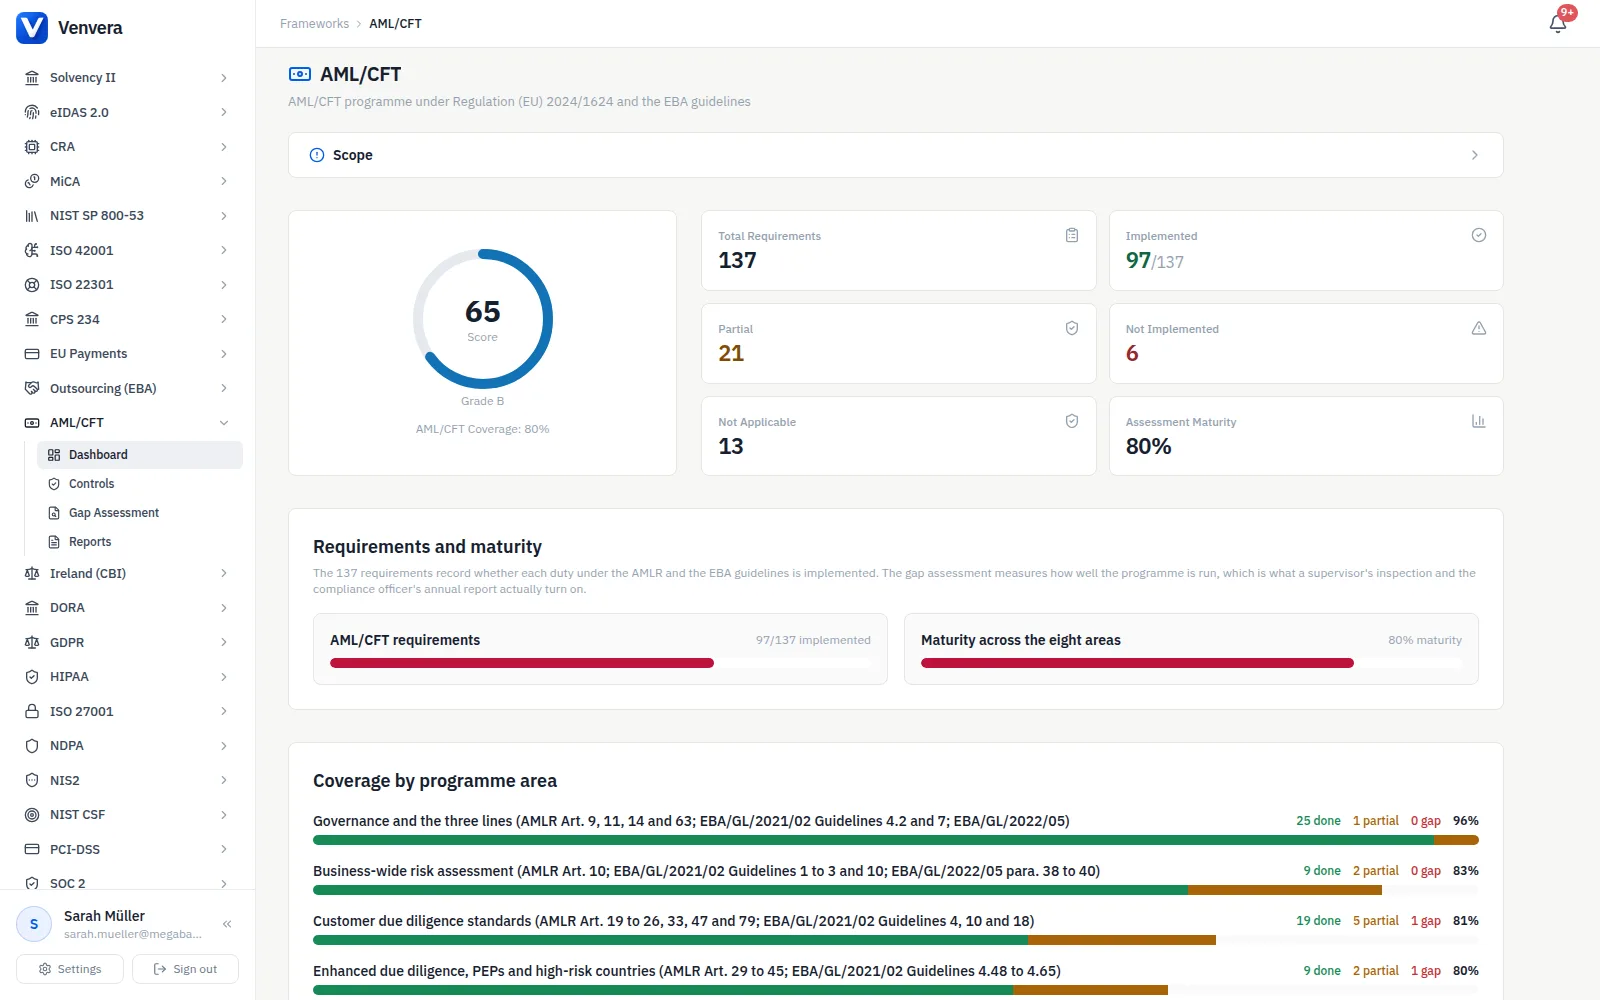This screenshot has height=1000, width=1600.
Task: Expand the CPS 234 framework section
Action: (224, 319)
